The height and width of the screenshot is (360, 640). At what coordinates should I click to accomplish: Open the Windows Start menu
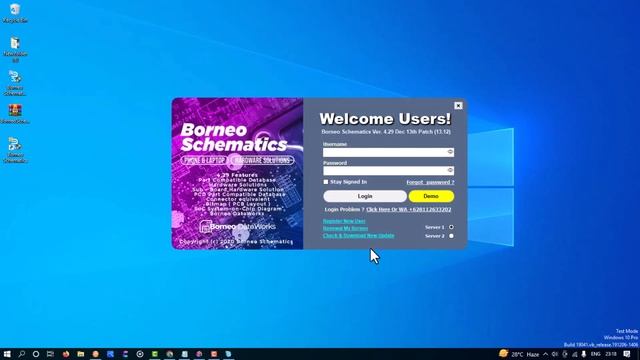coord(7,354)
